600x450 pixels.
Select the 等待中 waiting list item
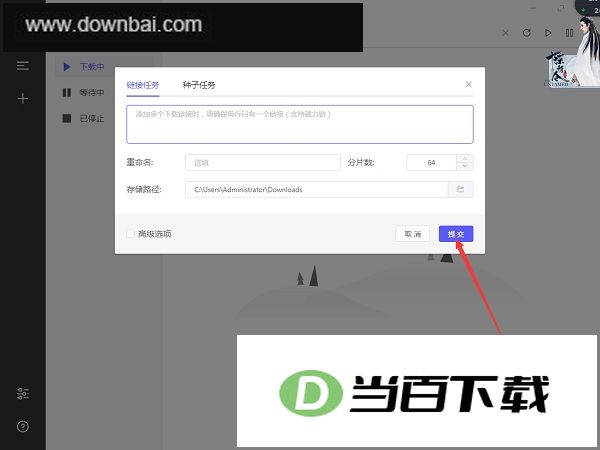tap(83, 93)
